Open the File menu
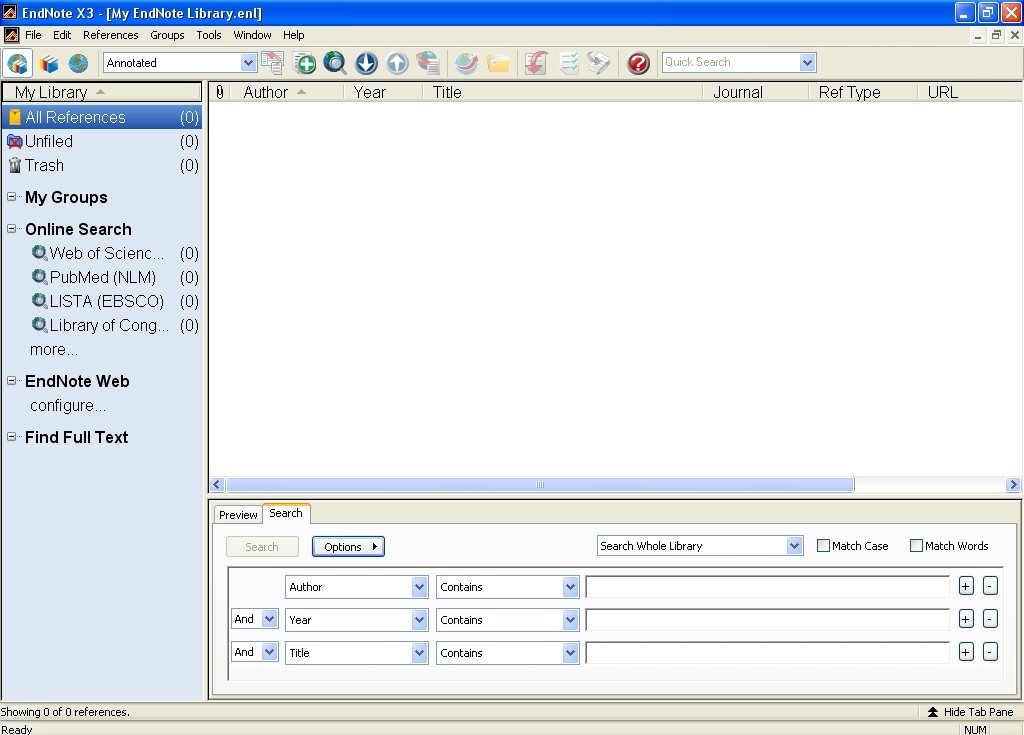The image size is (1024, 735). pyautogui.click(x=33, y=35)
